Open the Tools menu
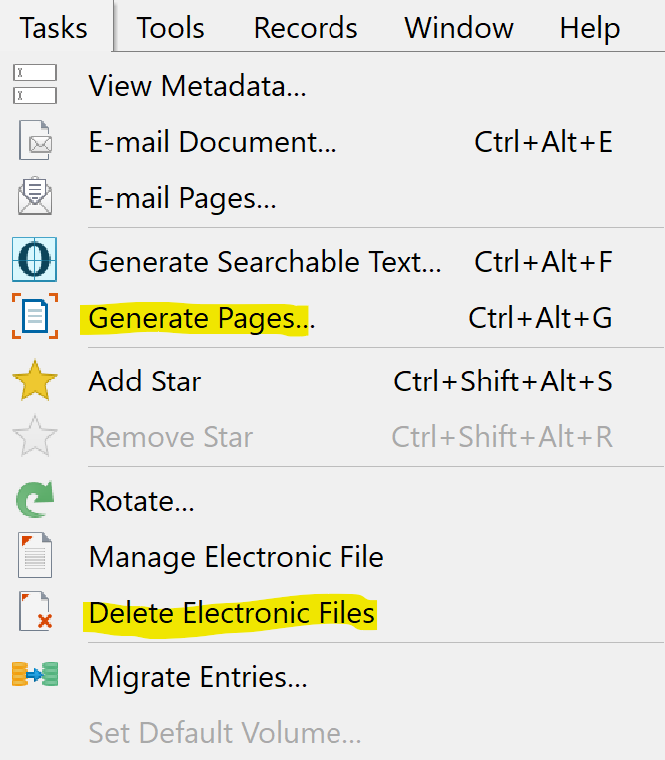 coord(171,28)
